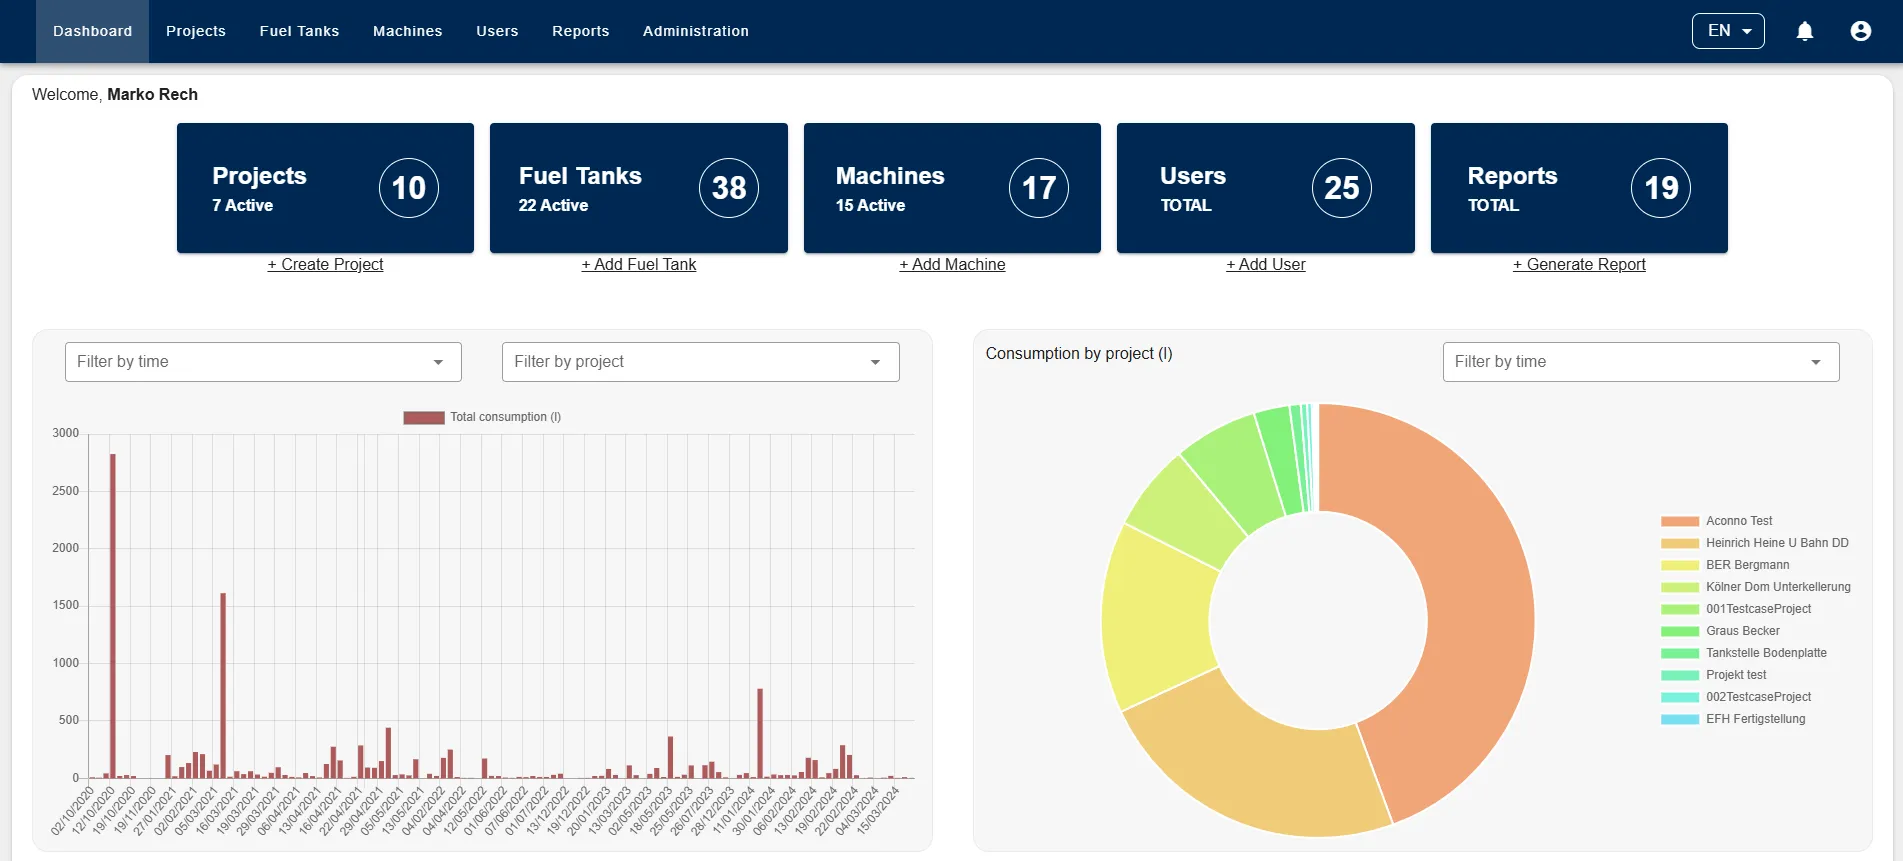Click the + Generate Report link
The image size is (1903, 861).
coord(1578,265)
